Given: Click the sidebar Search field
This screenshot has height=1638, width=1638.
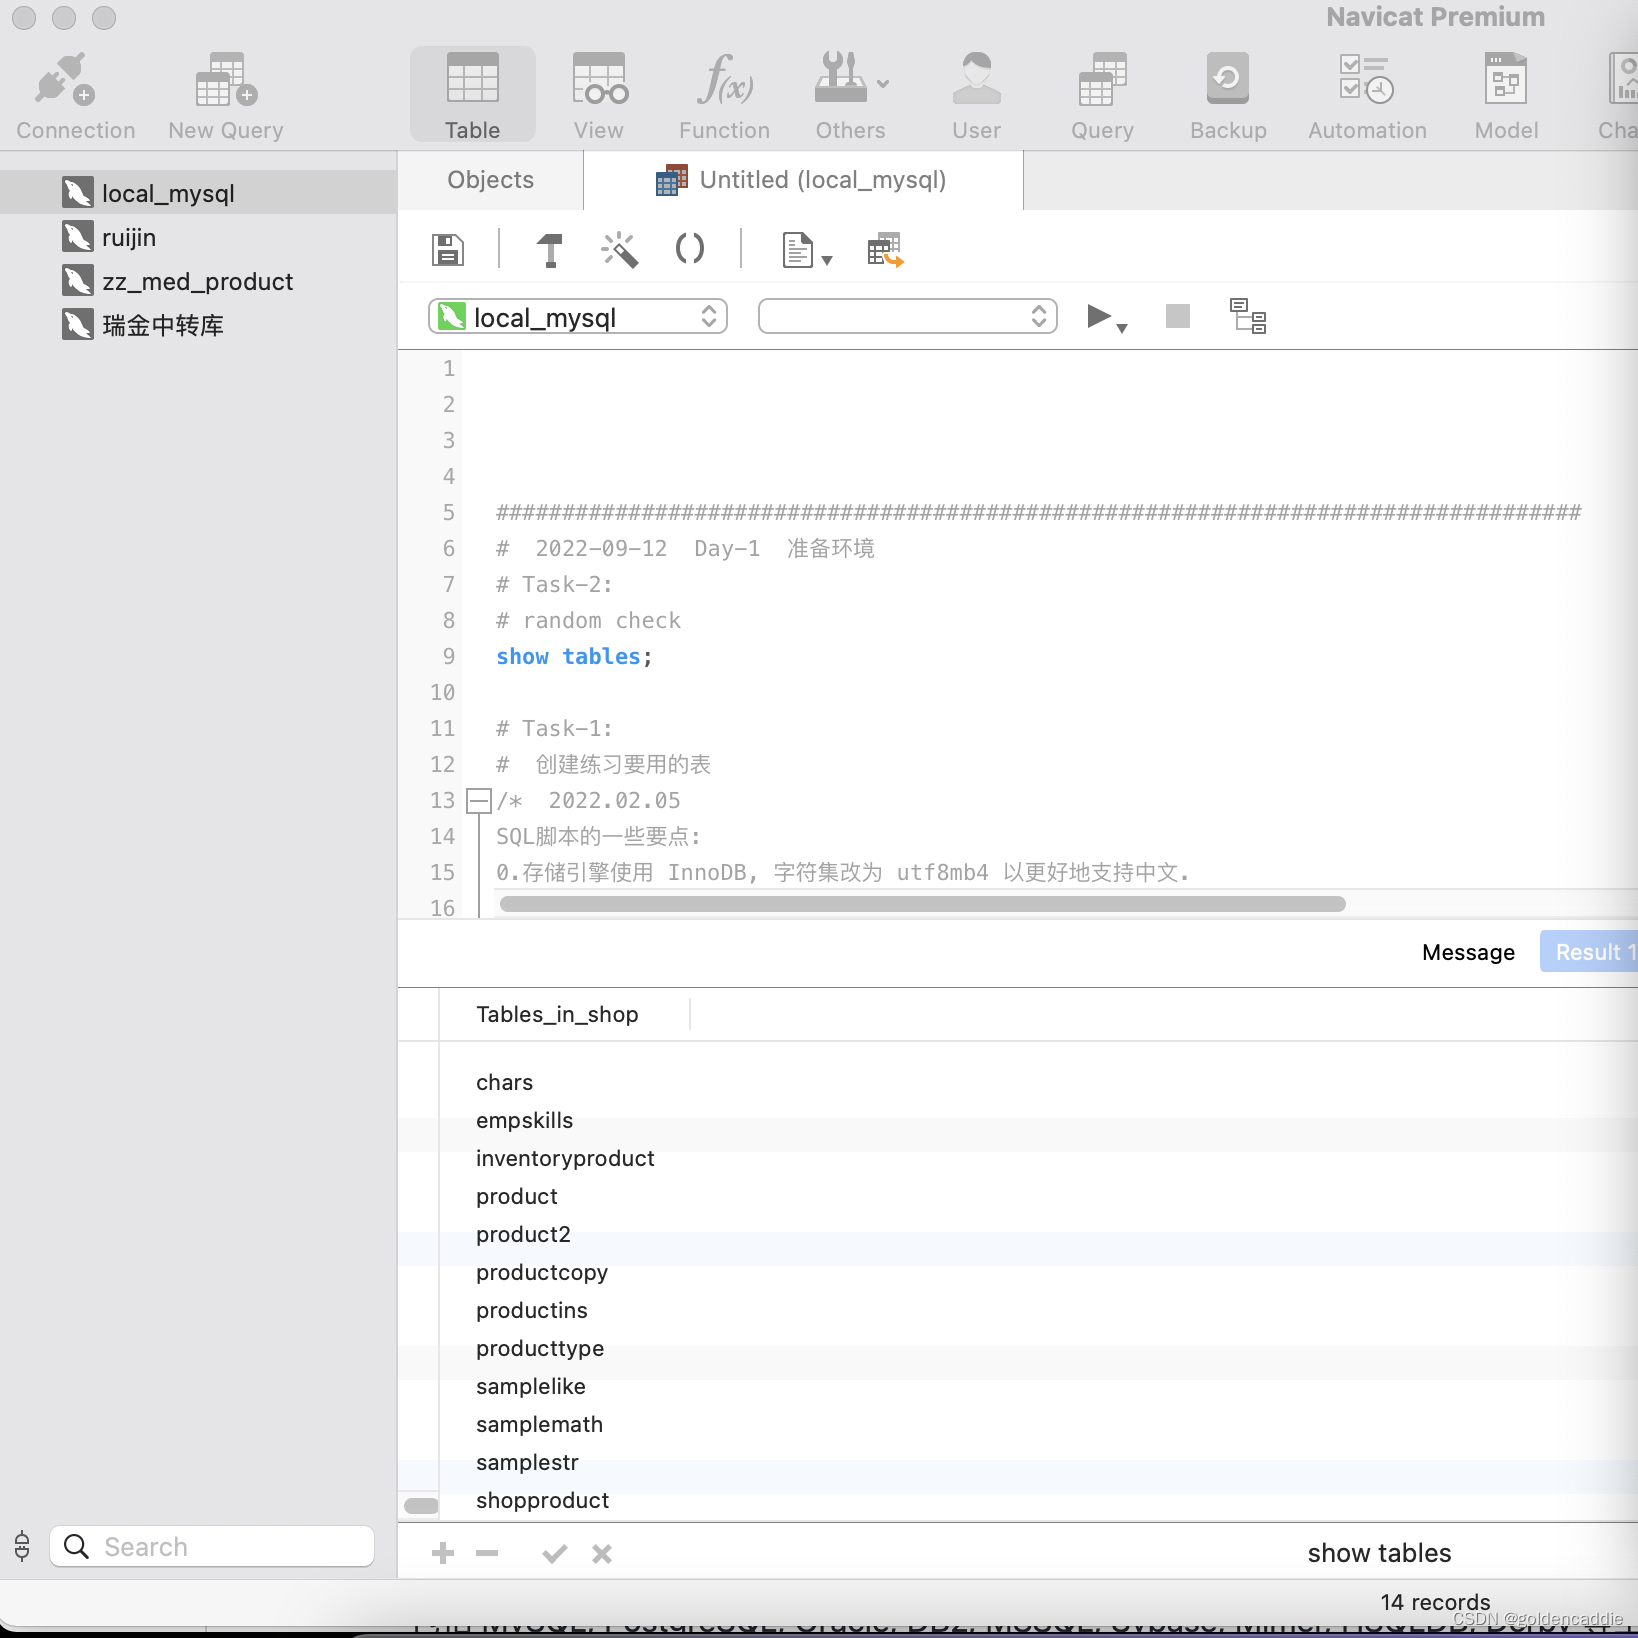Looking at the screenshot, I should tap(212, 1547).
